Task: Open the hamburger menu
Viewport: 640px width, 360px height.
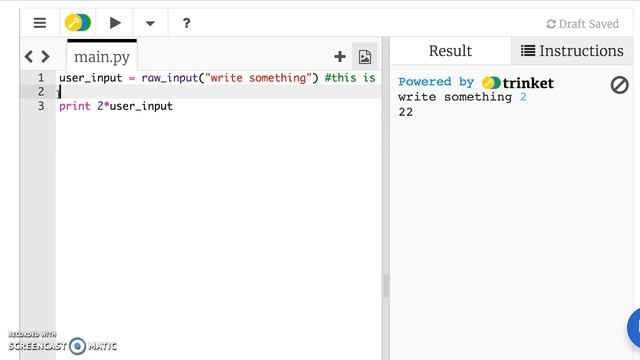Action: coord(40,23)
